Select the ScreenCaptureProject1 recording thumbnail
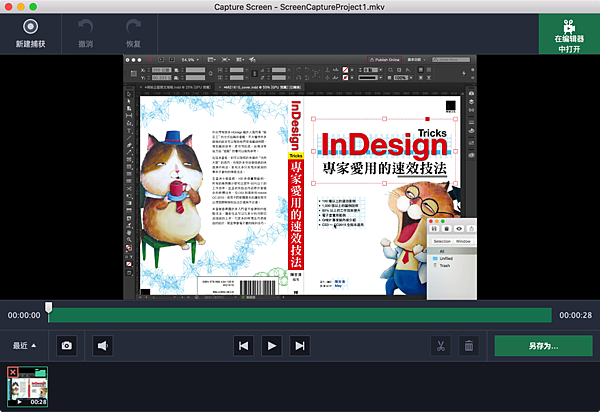This screenshot has width=600, height=412. coord(29,387)
